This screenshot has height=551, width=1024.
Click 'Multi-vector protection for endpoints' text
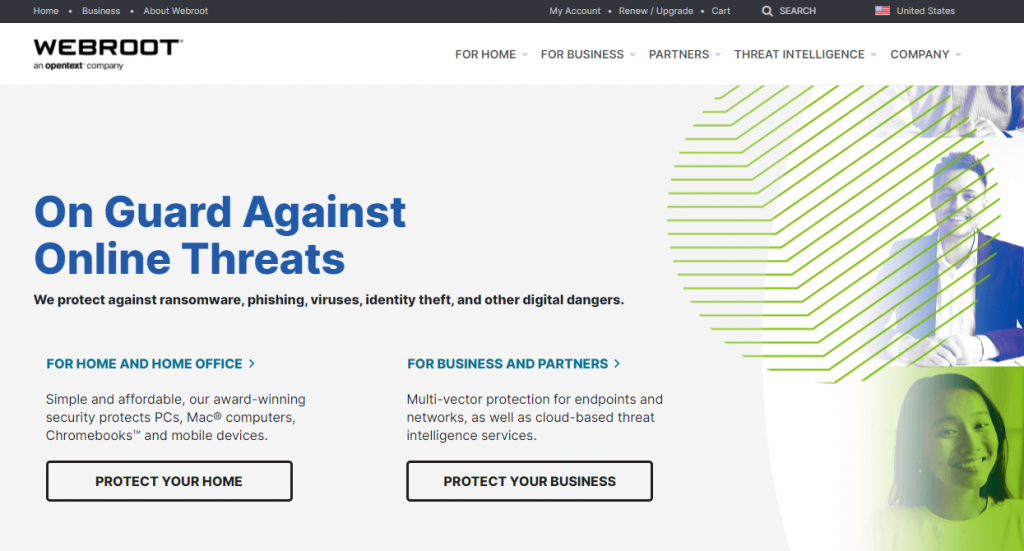click(x=534, y=417)
